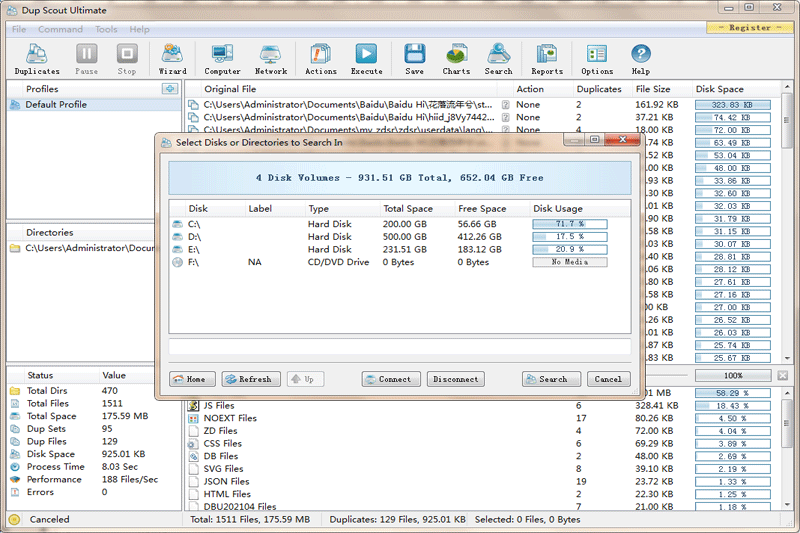800x533 pixels.
Task: Select the C:\Users\Administrator directory entry
Action: (x=82, y=248)
